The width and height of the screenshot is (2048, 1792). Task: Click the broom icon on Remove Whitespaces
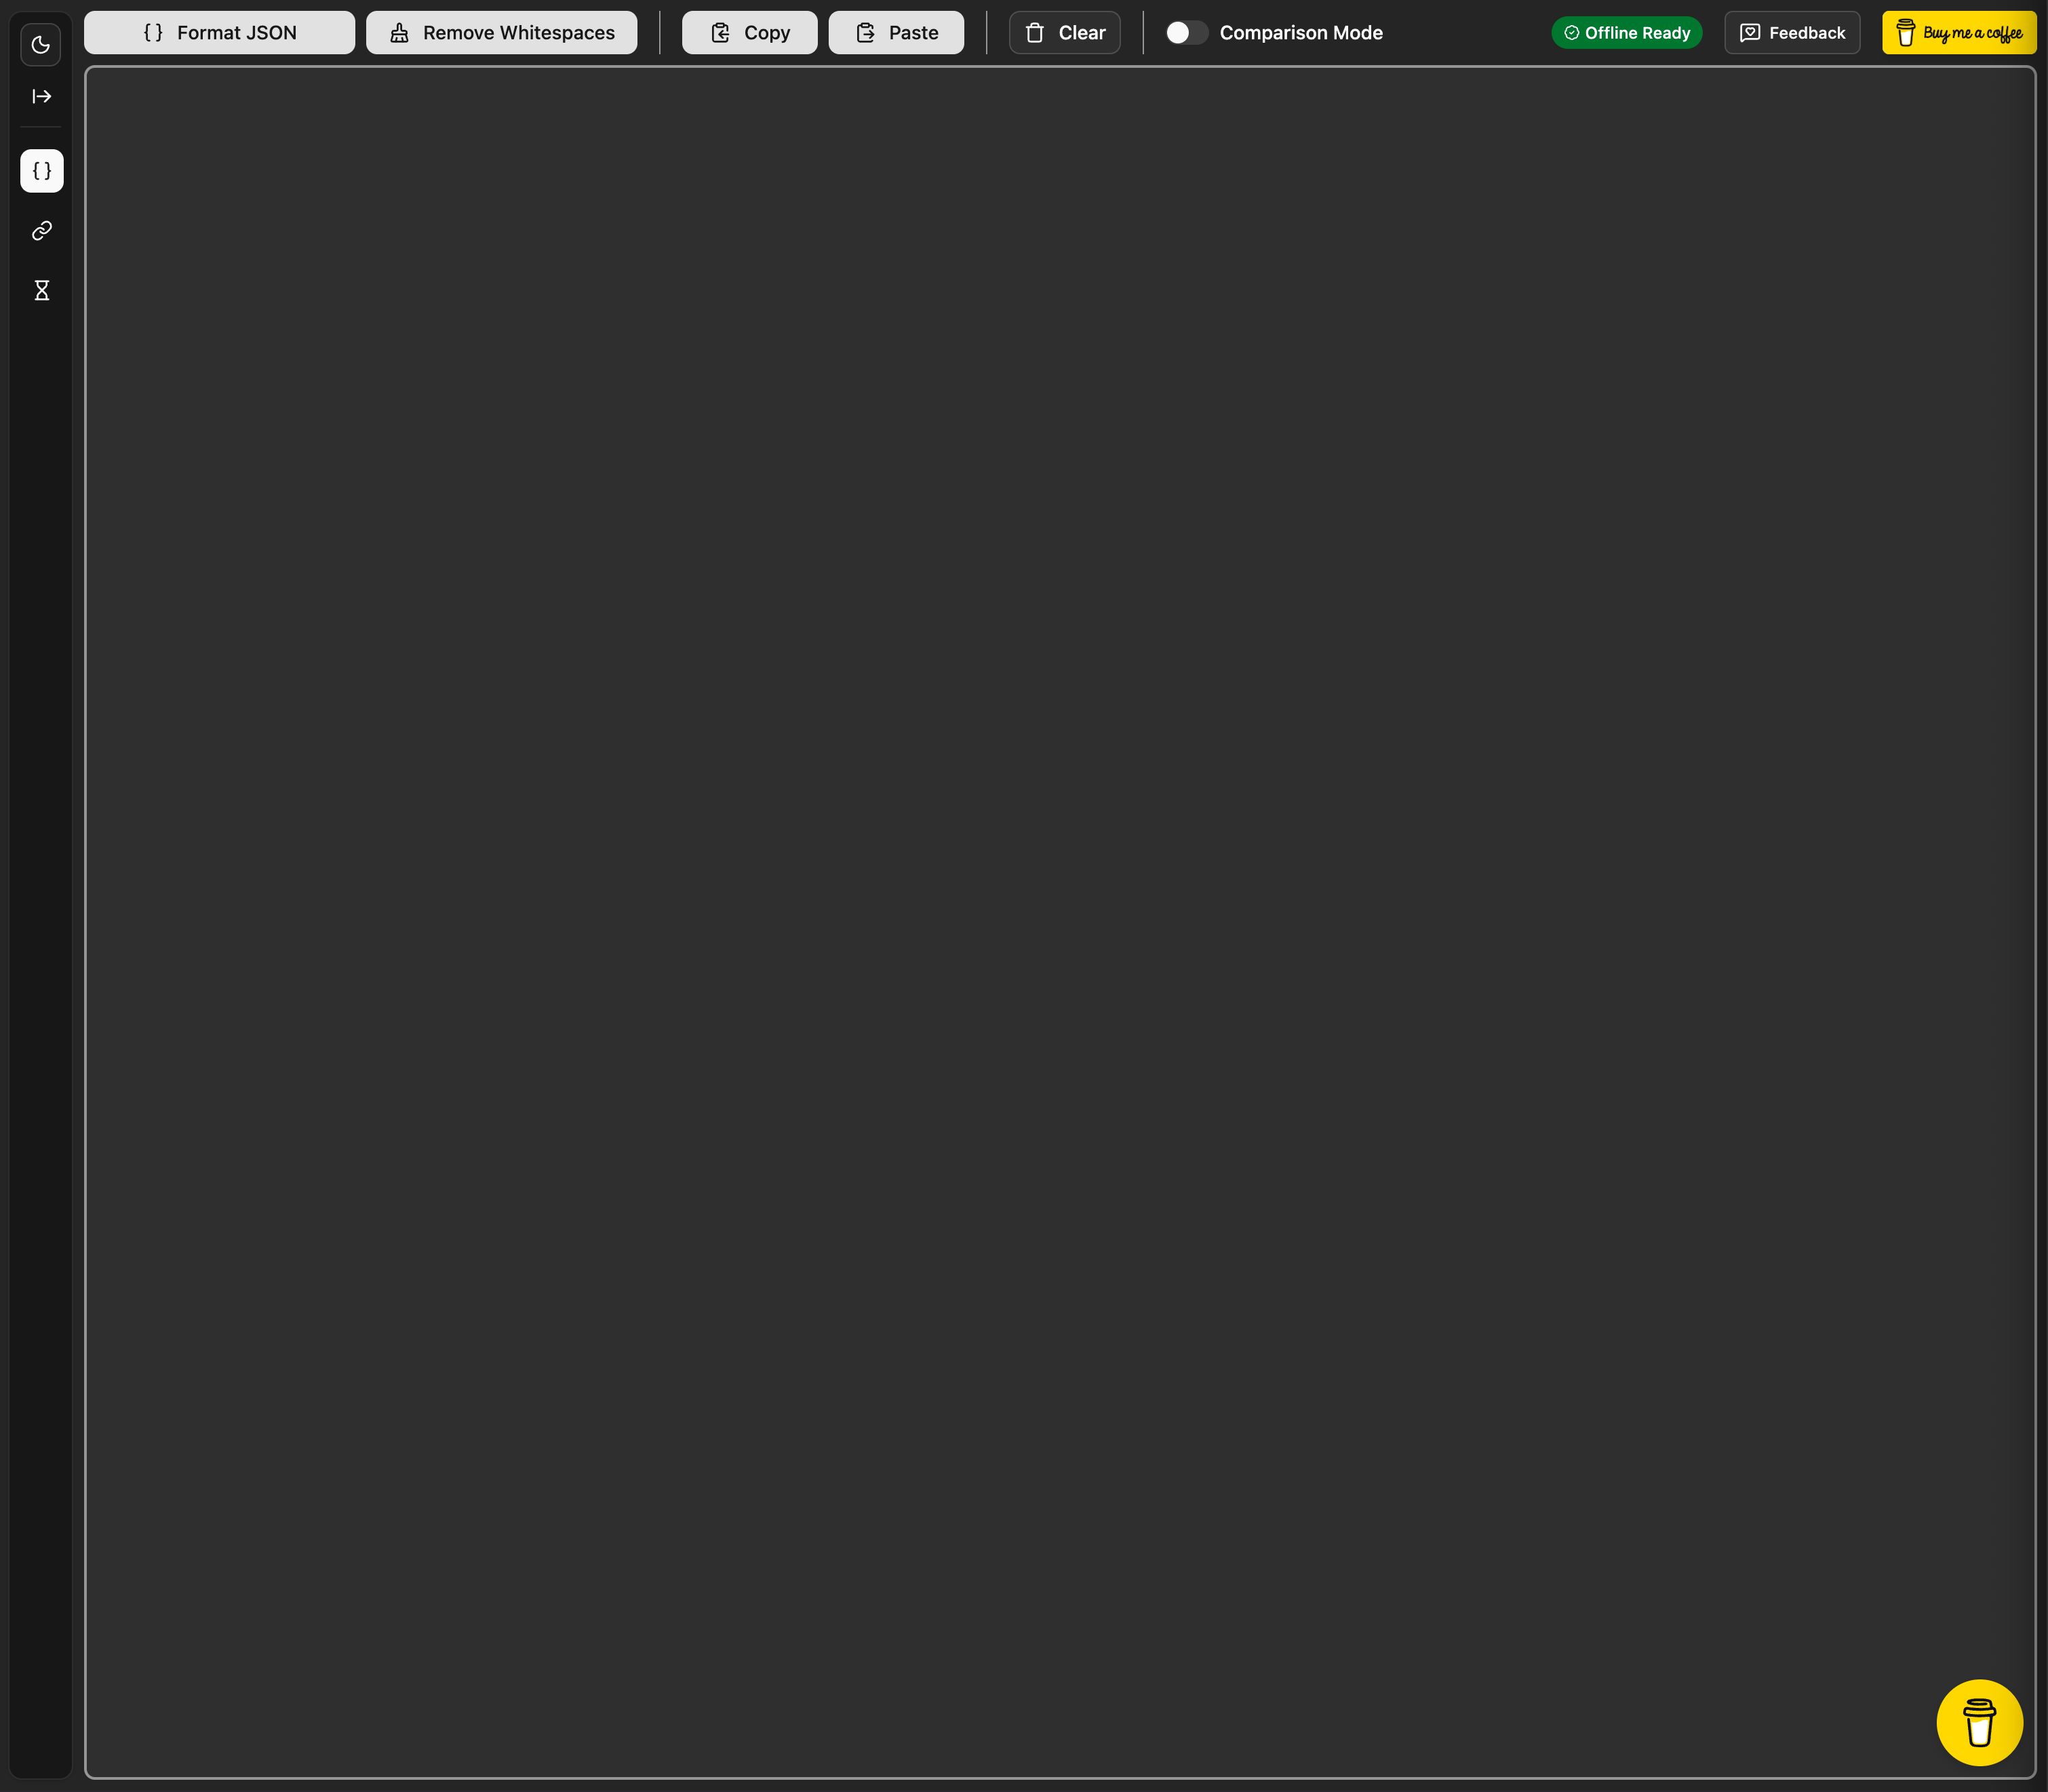click(x=399, y=32)
